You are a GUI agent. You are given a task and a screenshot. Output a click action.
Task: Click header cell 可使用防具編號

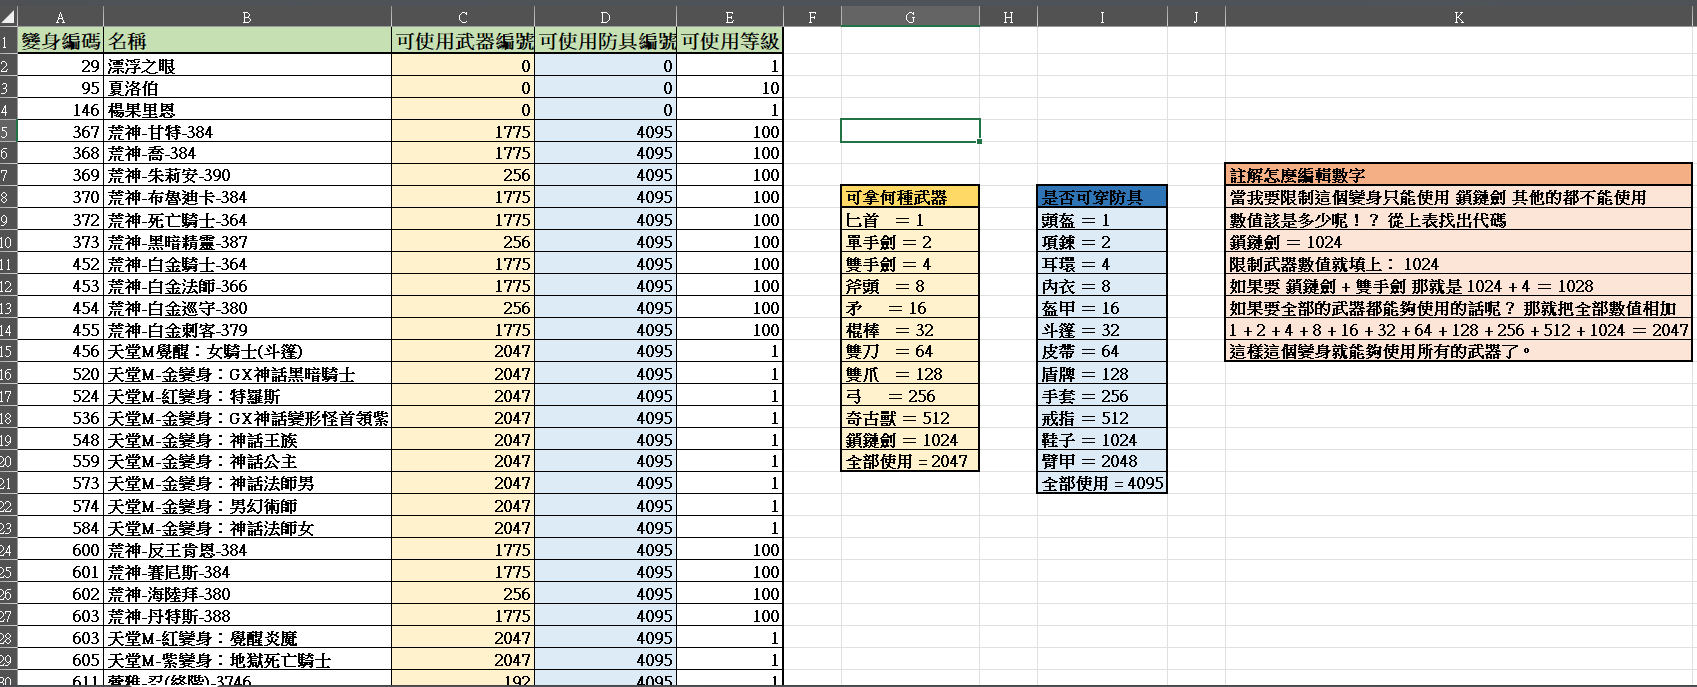[x=606, y=41]
